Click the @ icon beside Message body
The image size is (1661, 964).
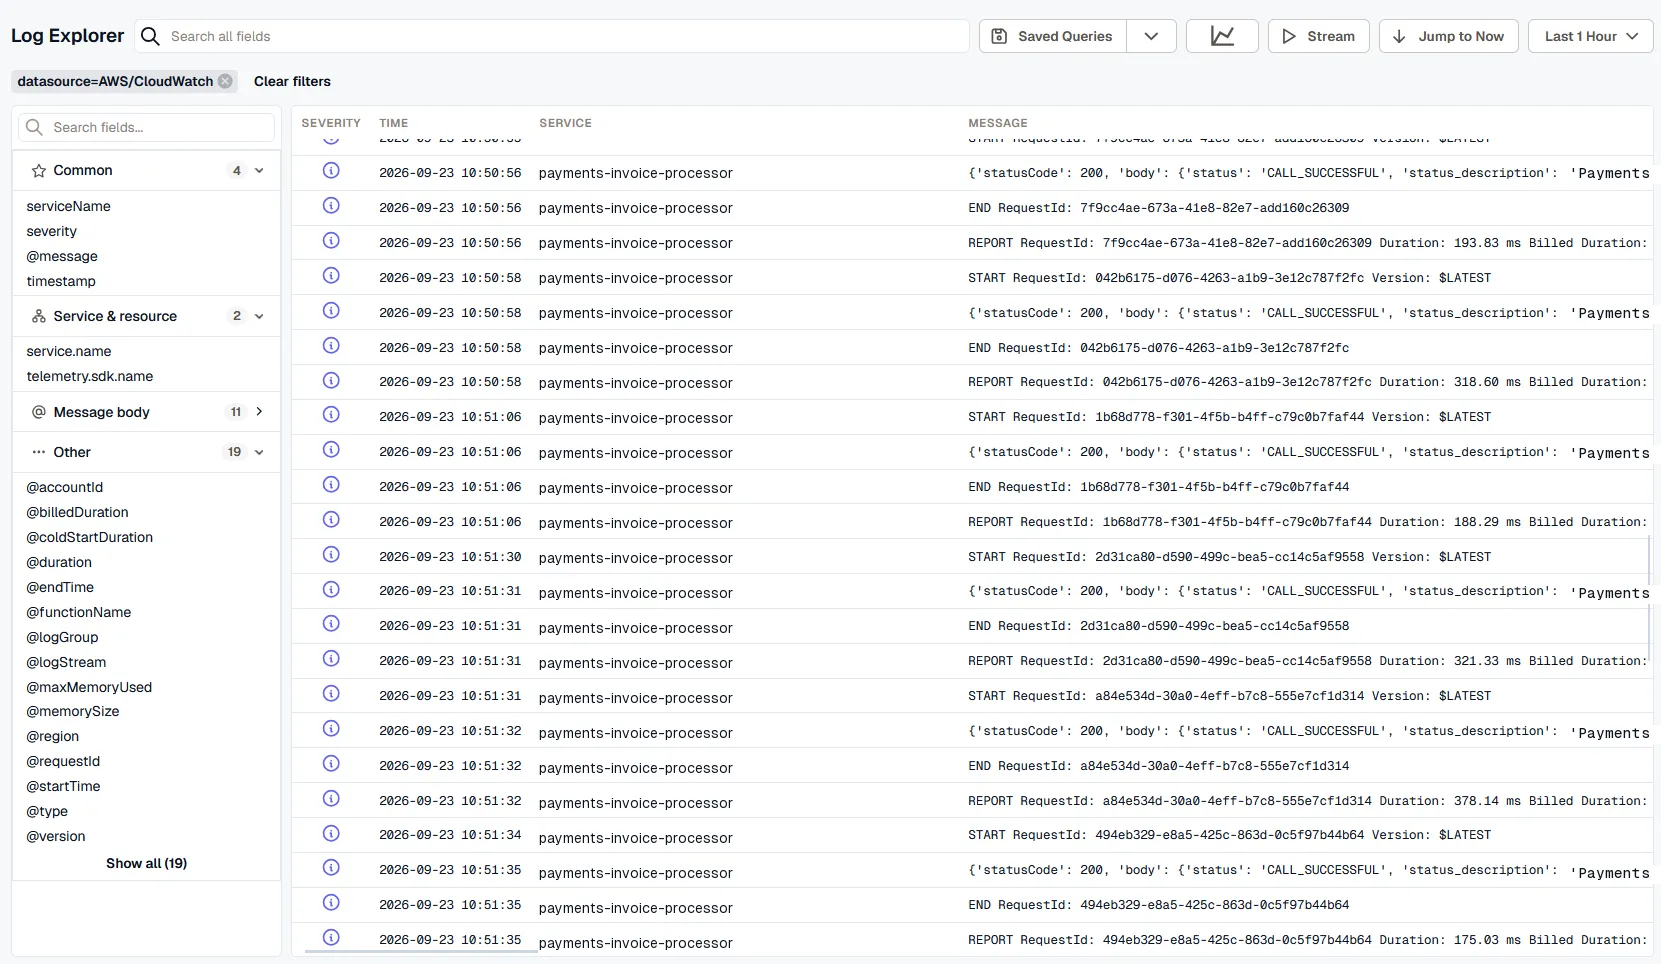tap(39, 412)
